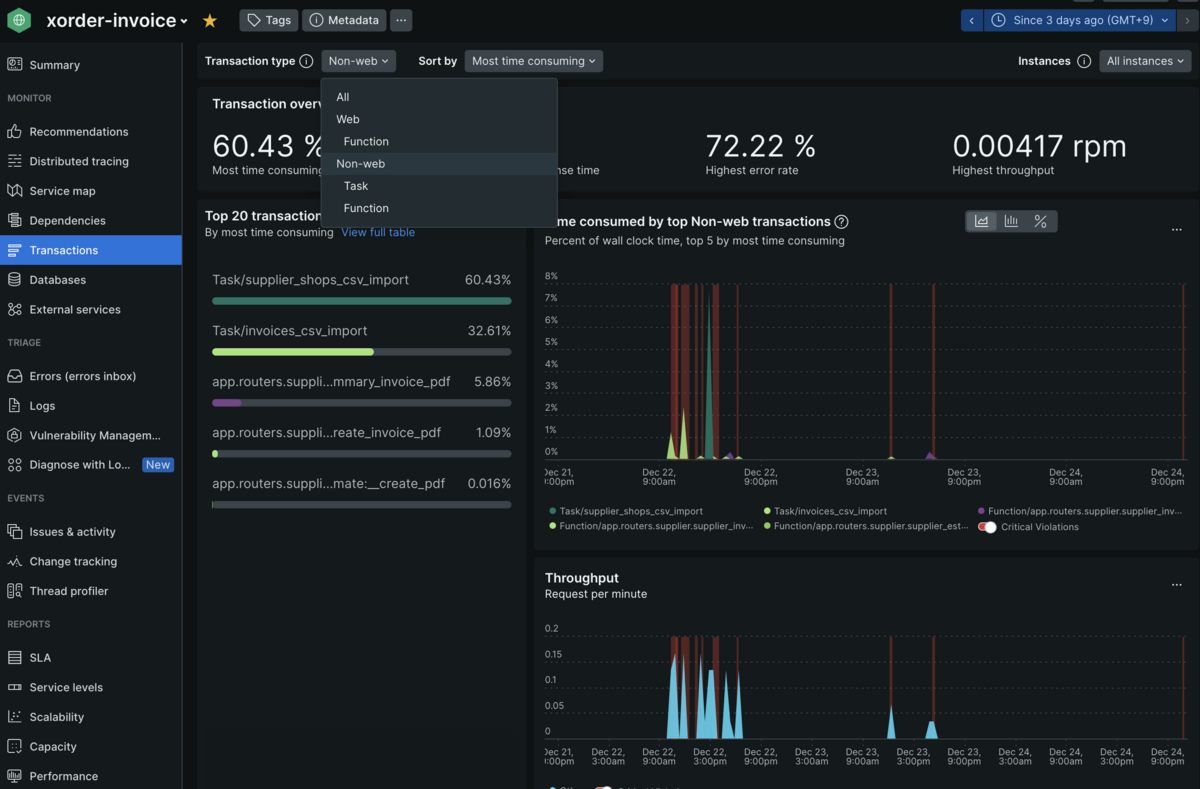Open the Transactions sidebar item

[90, 250]
